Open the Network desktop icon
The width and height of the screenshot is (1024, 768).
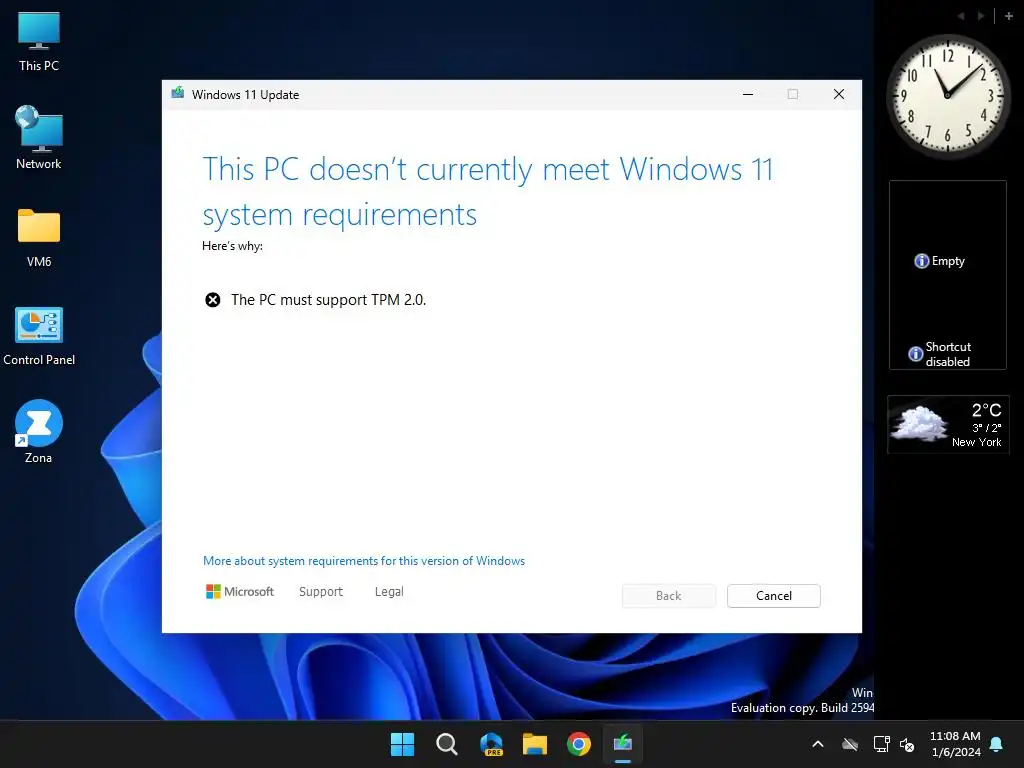39,138
